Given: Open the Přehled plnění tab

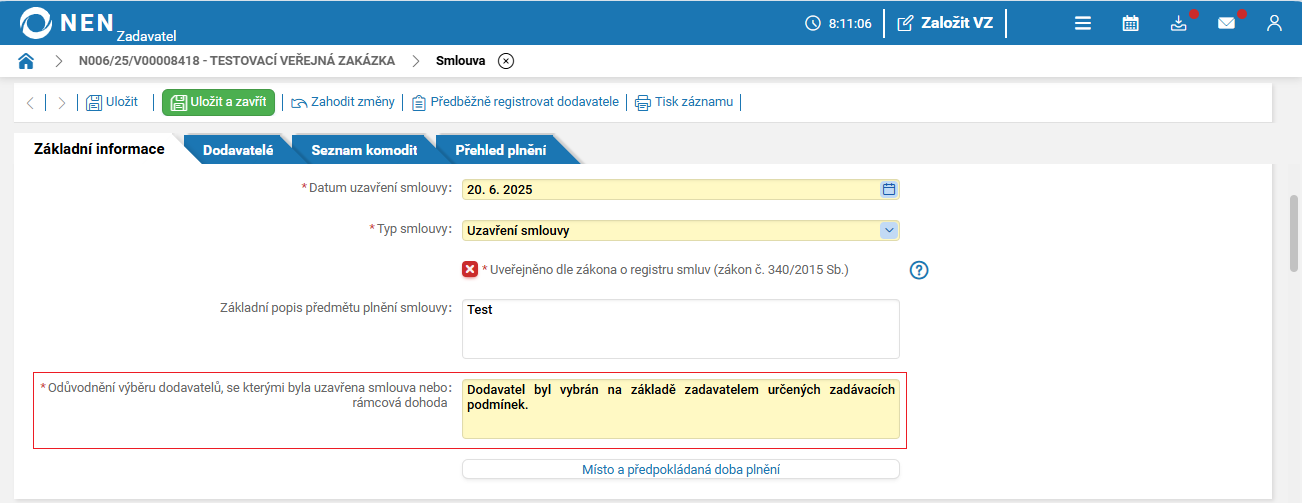Looking at the screenshot, I should 500,150.
